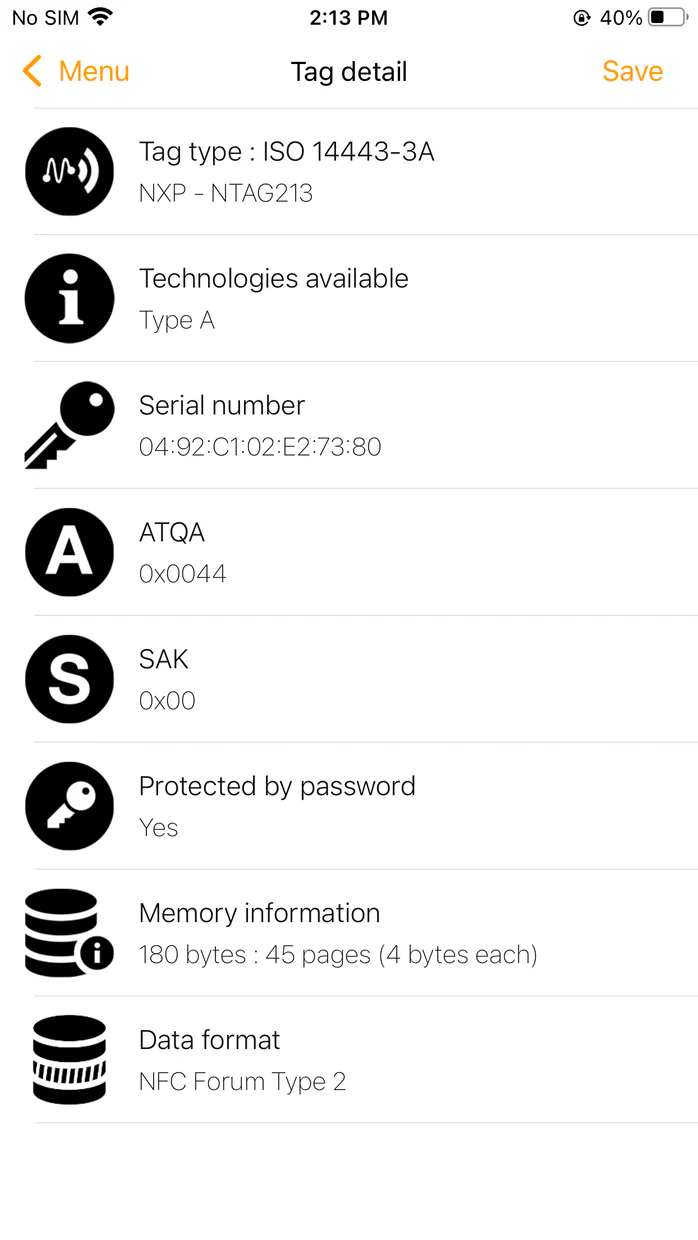Select the Technologies available row text
698x1240 pixels.
273,279
